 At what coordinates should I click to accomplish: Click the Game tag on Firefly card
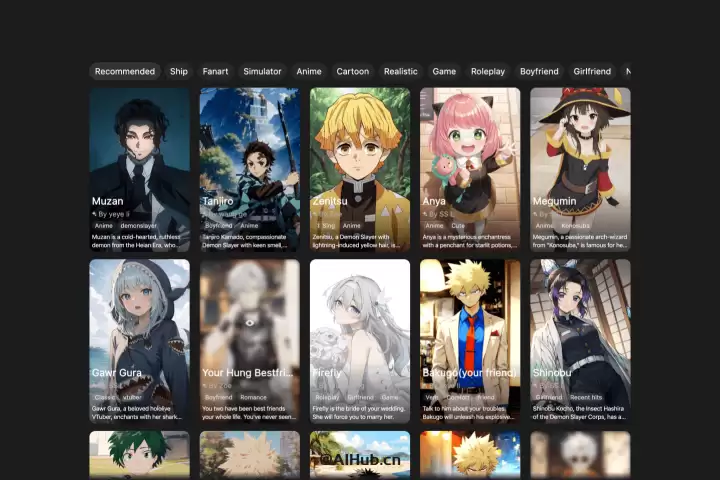coord(390,397)
